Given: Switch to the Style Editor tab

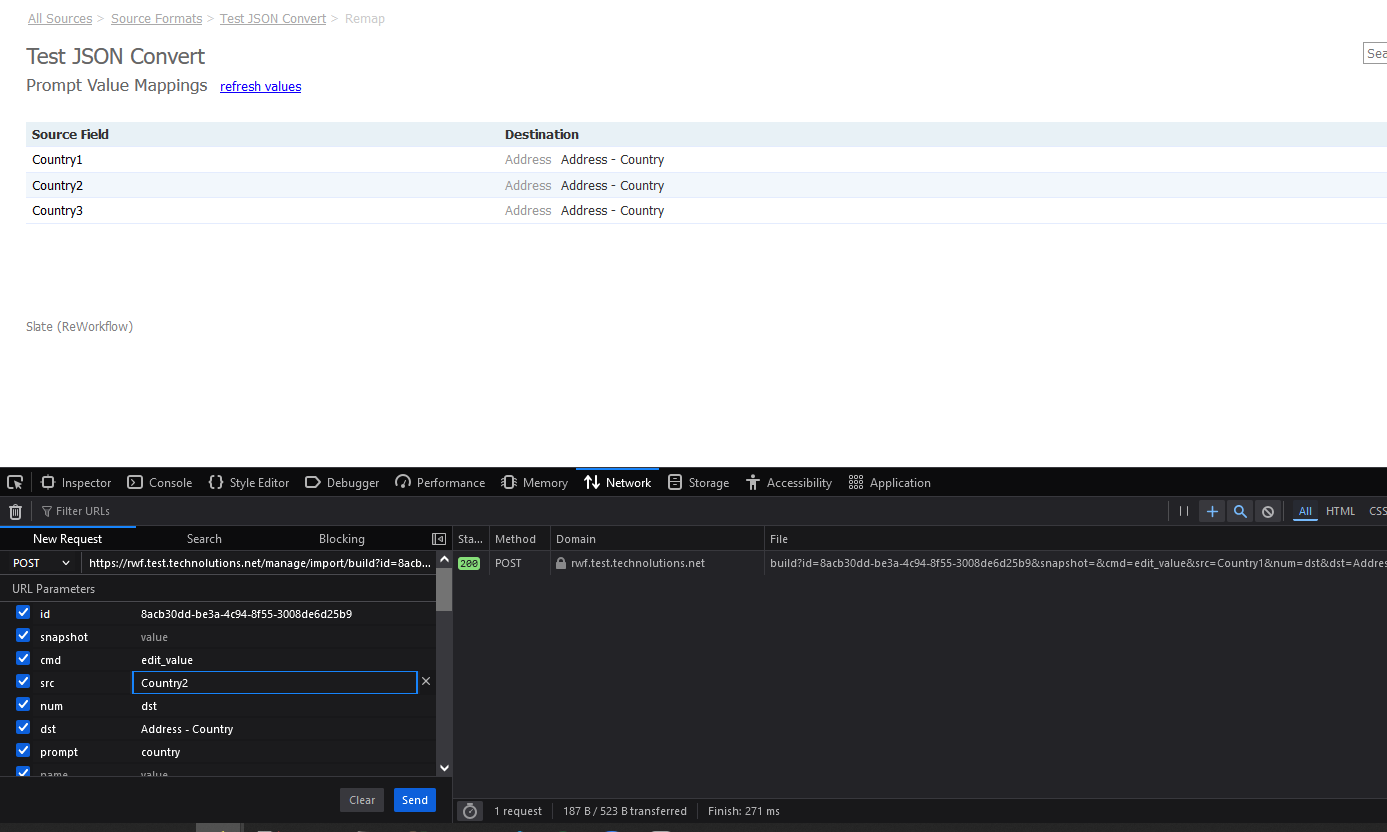Looking at the screenshot, I should (x=249, y=482).
